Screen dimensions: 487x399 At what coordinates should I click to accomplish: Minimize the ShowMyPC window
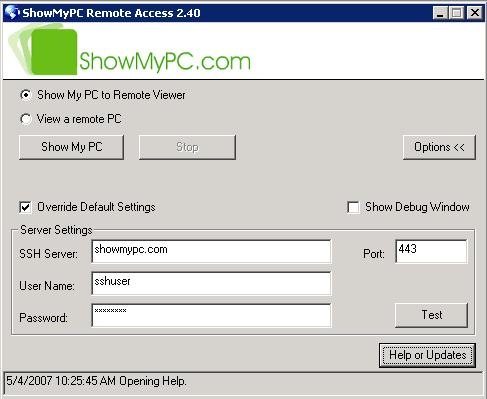[x=440, y=13]
